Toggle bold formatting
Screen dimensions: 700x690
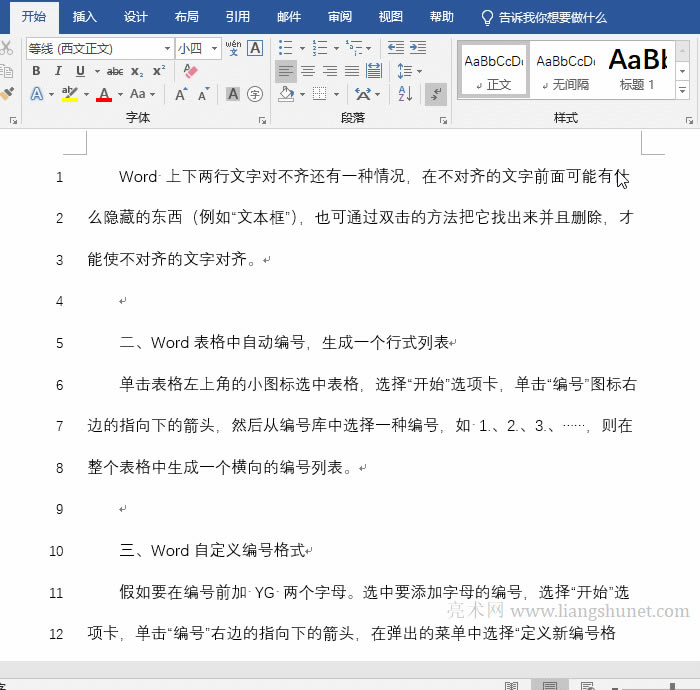pyautogui.click(x=36, y=71)
